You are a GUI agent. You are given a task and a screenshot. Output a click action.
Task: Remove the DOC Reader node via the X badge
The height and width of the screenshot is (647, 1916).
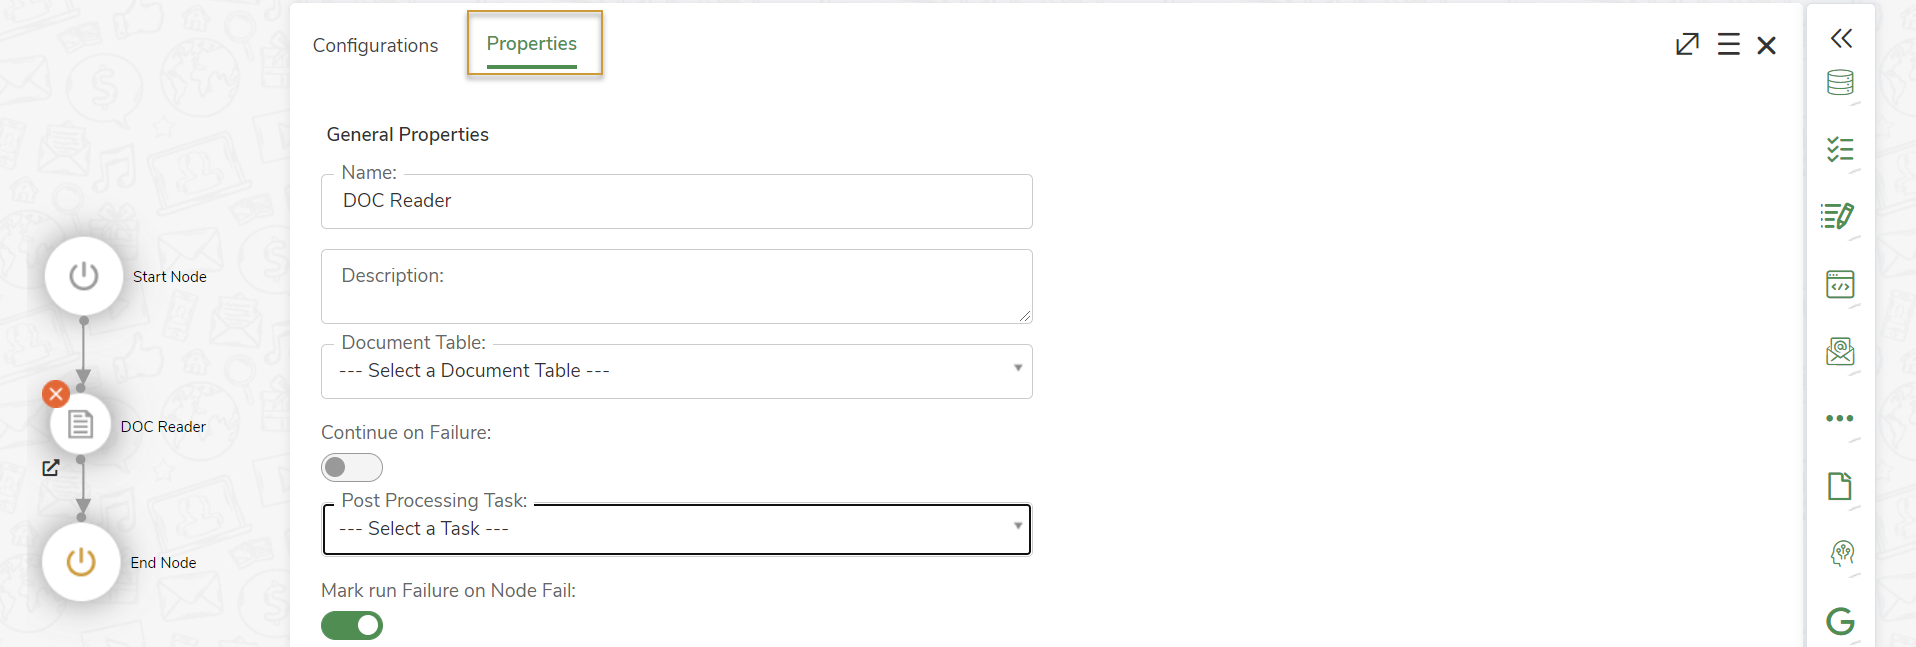(x=55, y=393)
